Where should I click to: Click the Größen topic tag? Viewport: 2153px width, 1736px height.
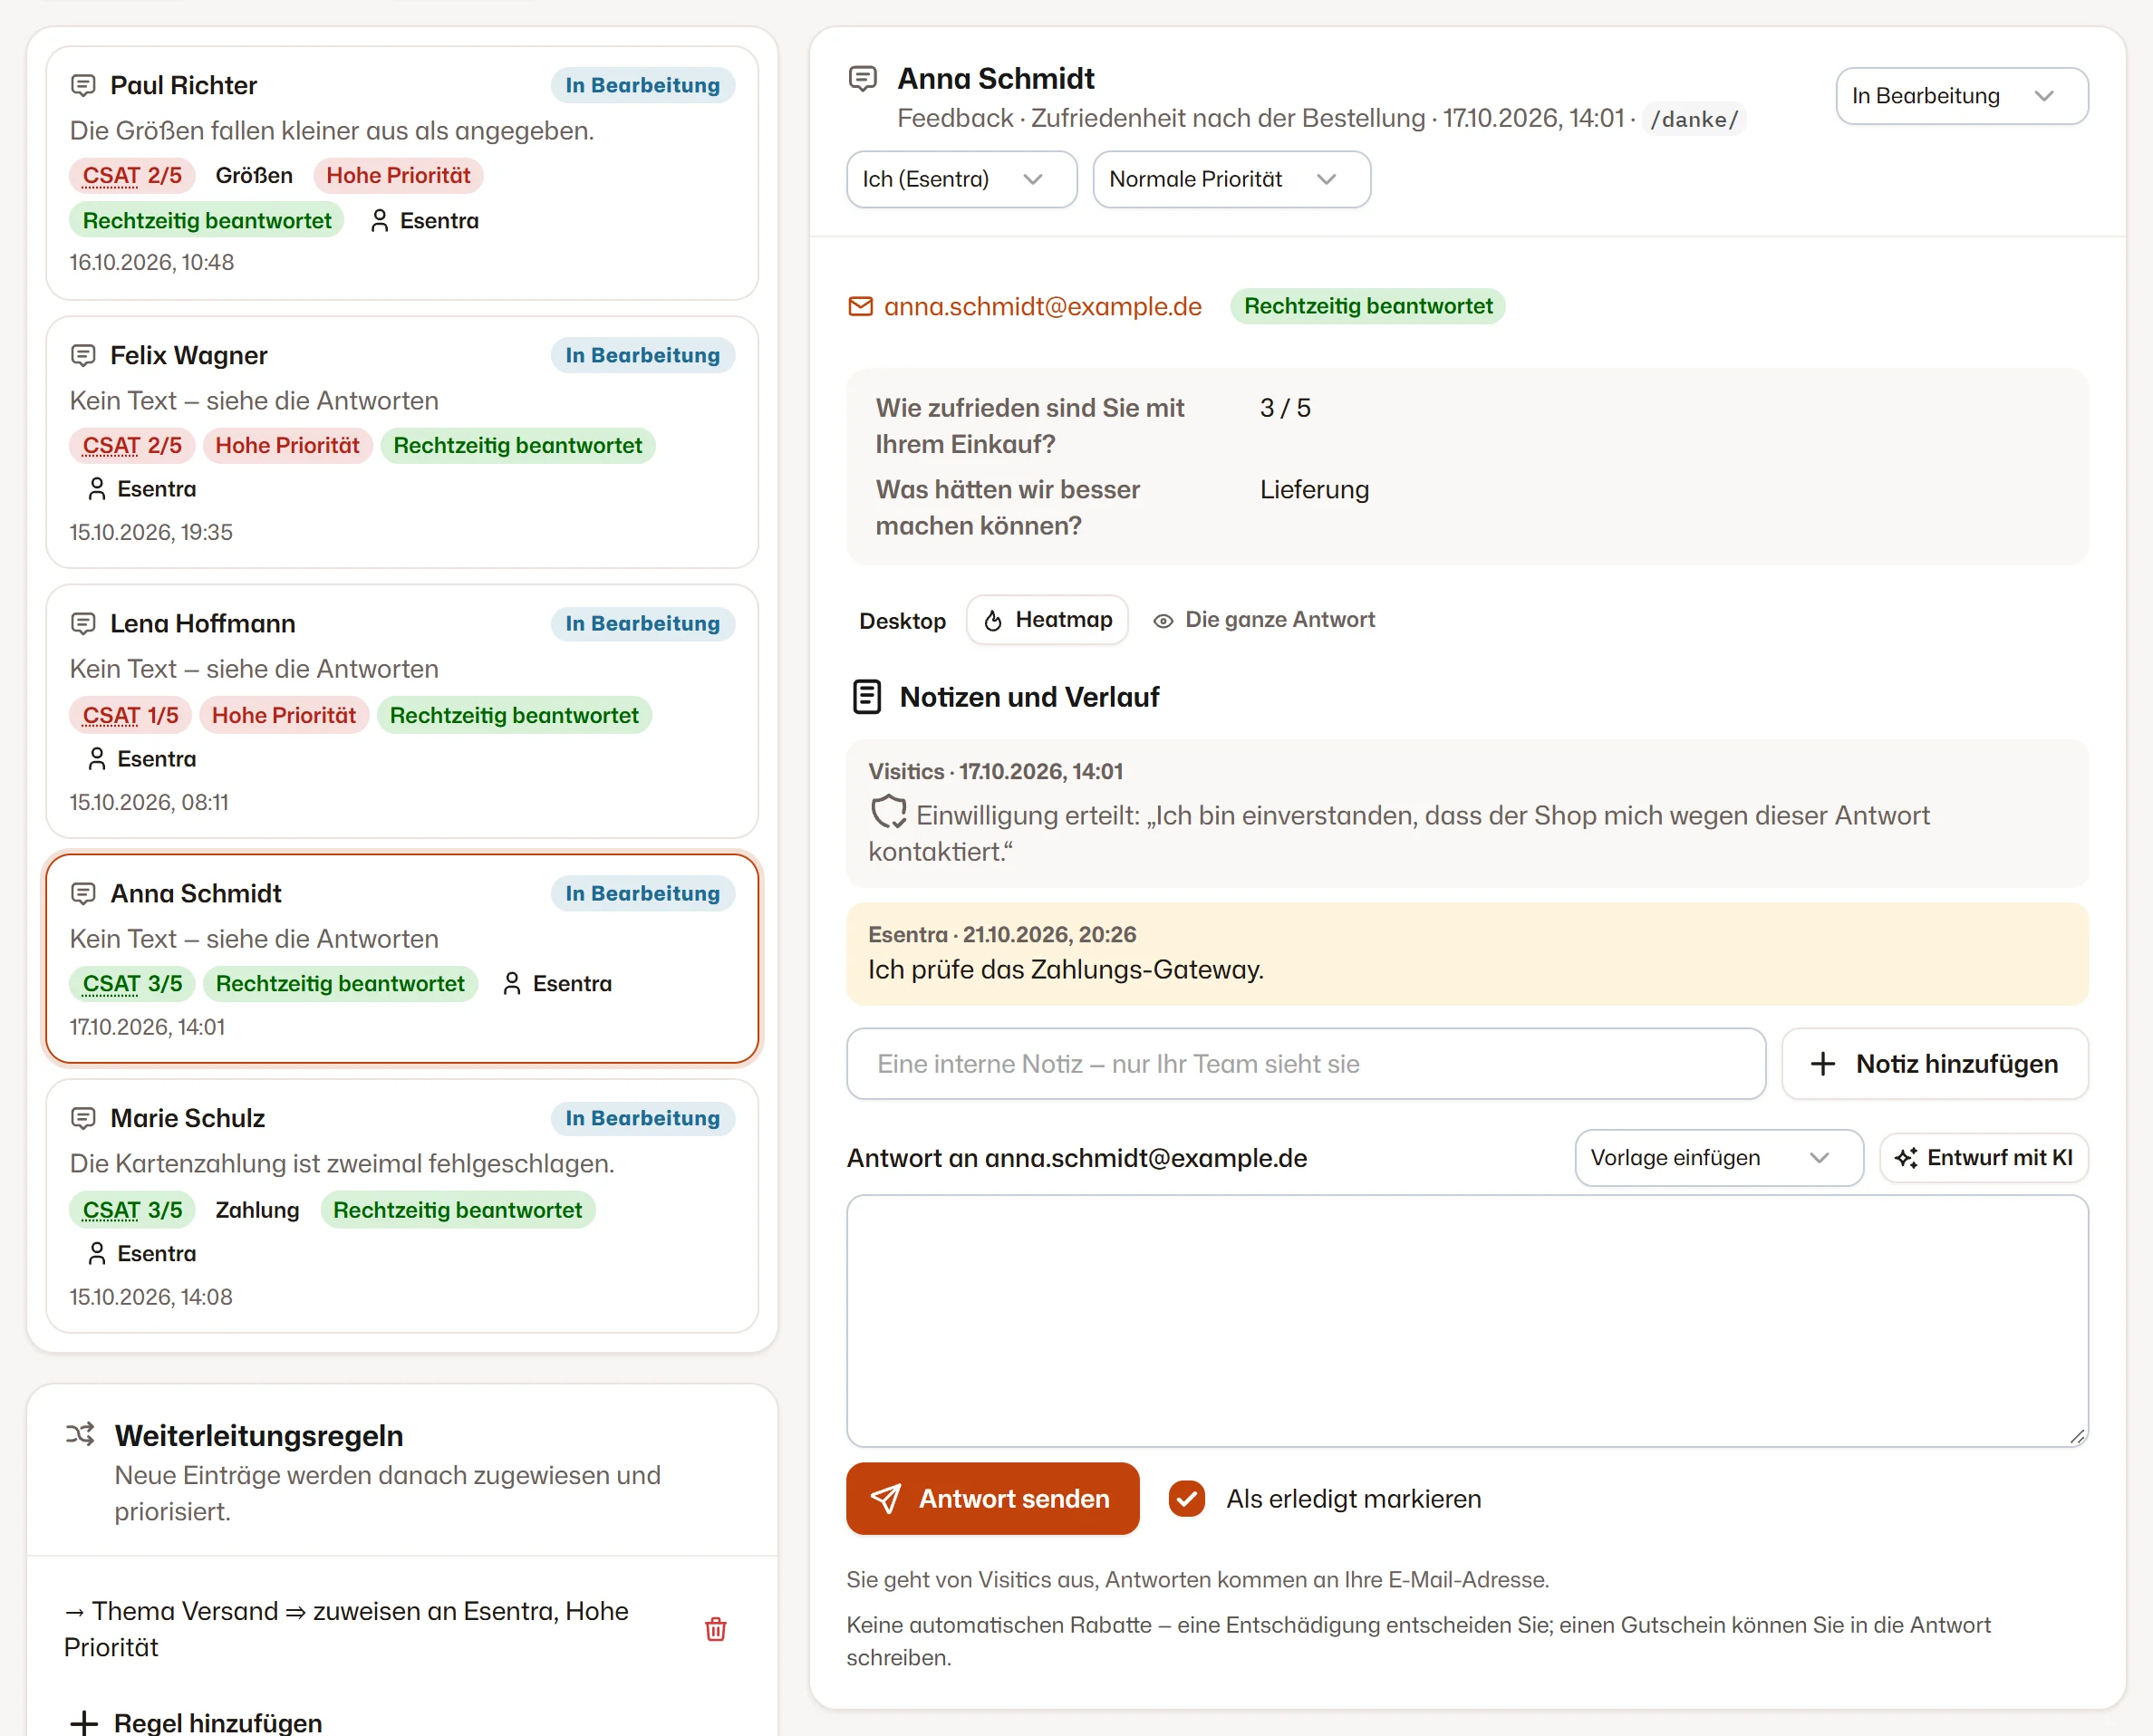254,176
